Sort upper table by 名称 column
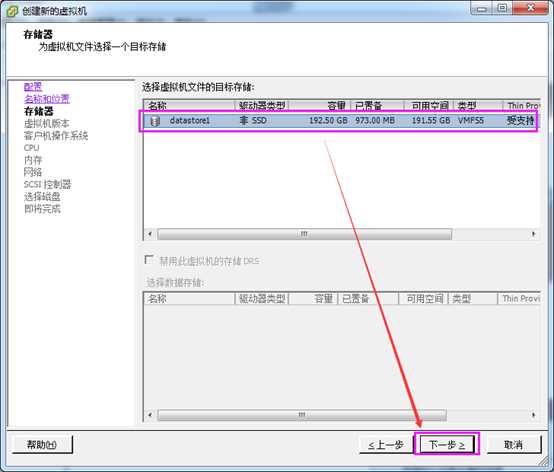The width and height of the screenshot is (554, 472). [x=189, y=105]
